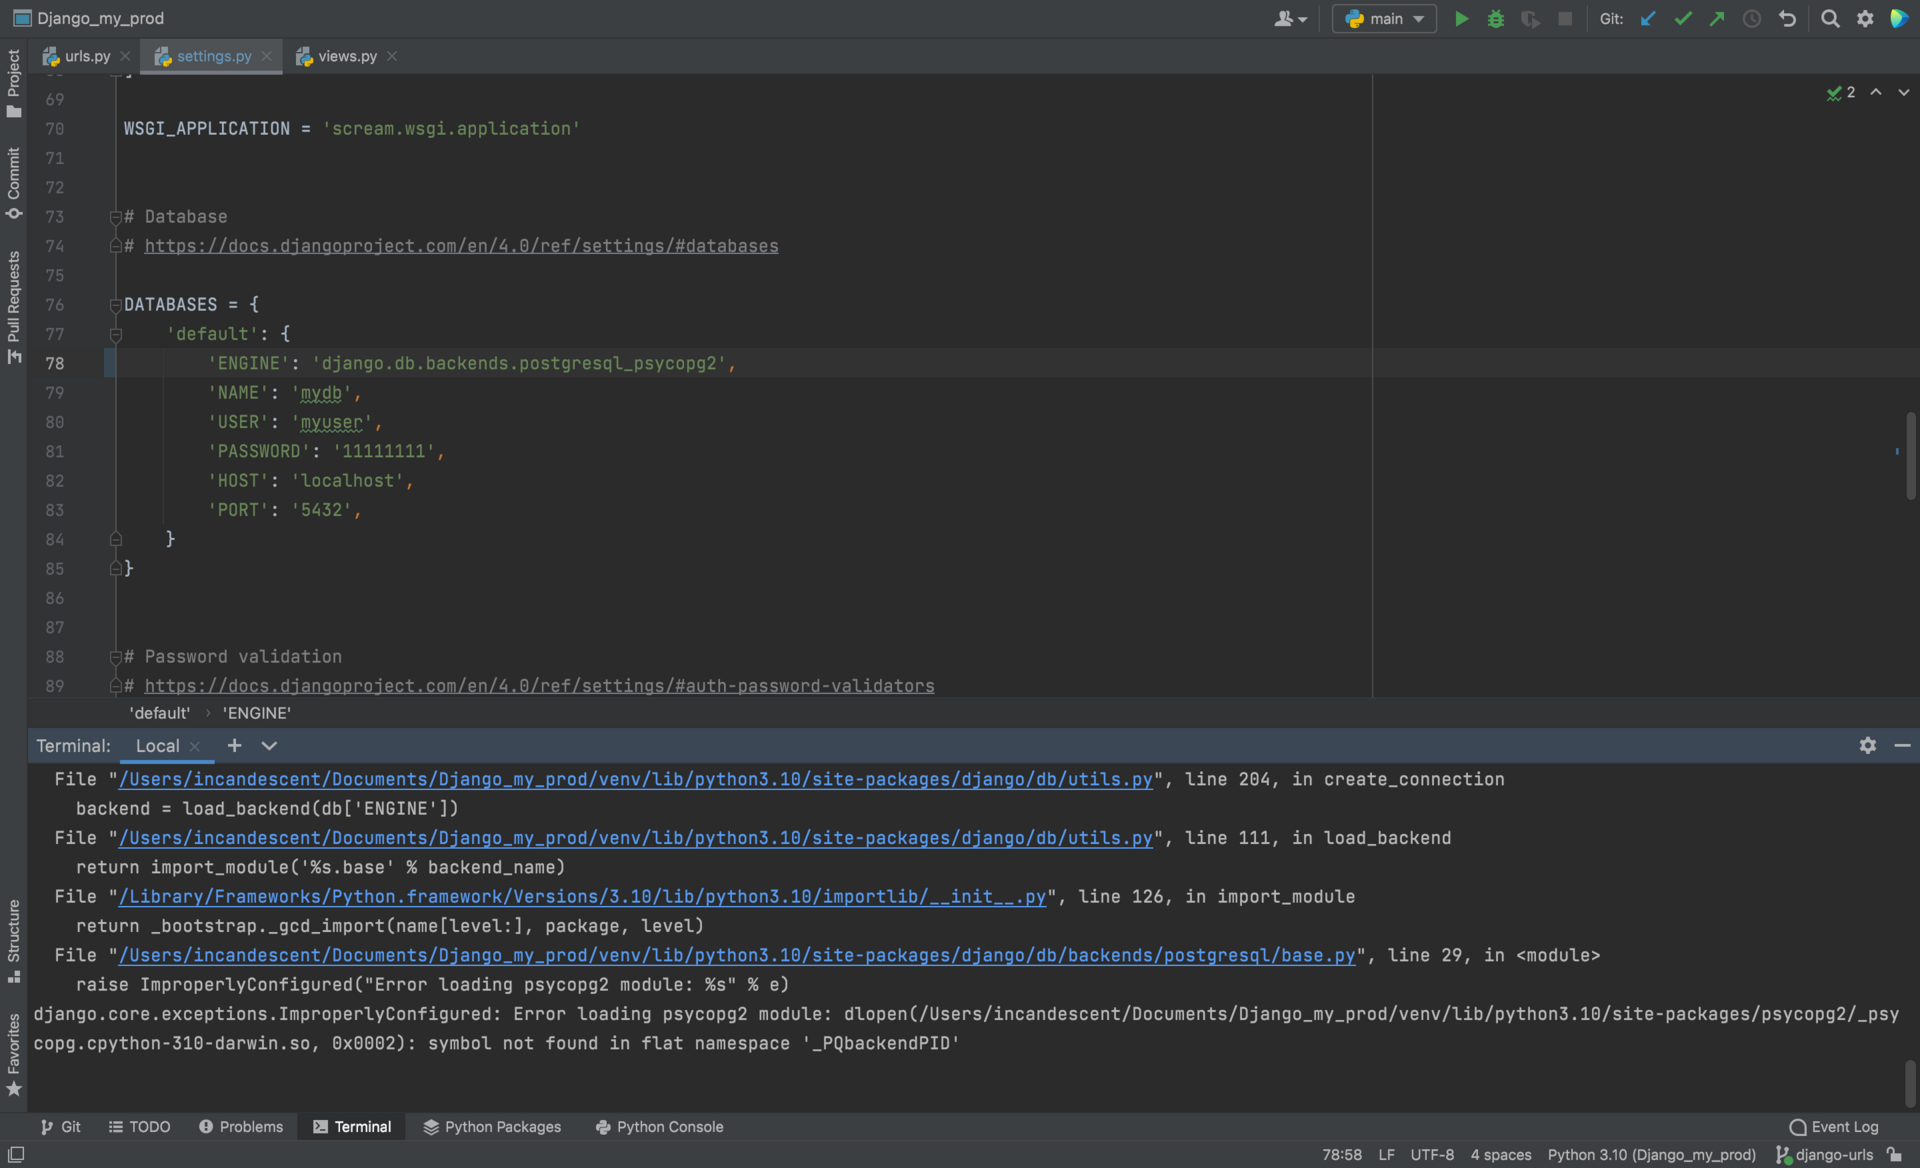Screen dimensions: 1920x1168
Task: Open the Structure tool window
Action: coord(13,941)
